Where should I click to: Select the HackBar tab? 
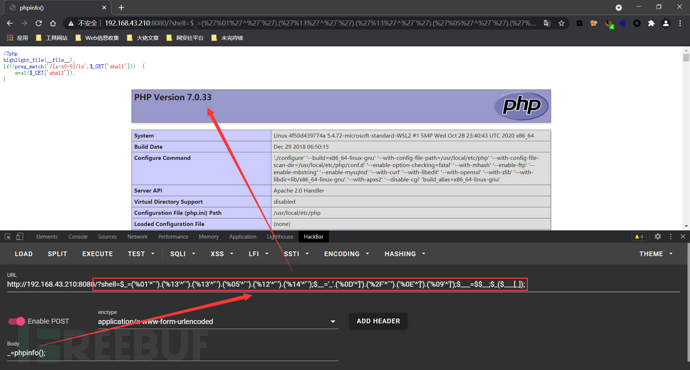(x=313, y=237)
